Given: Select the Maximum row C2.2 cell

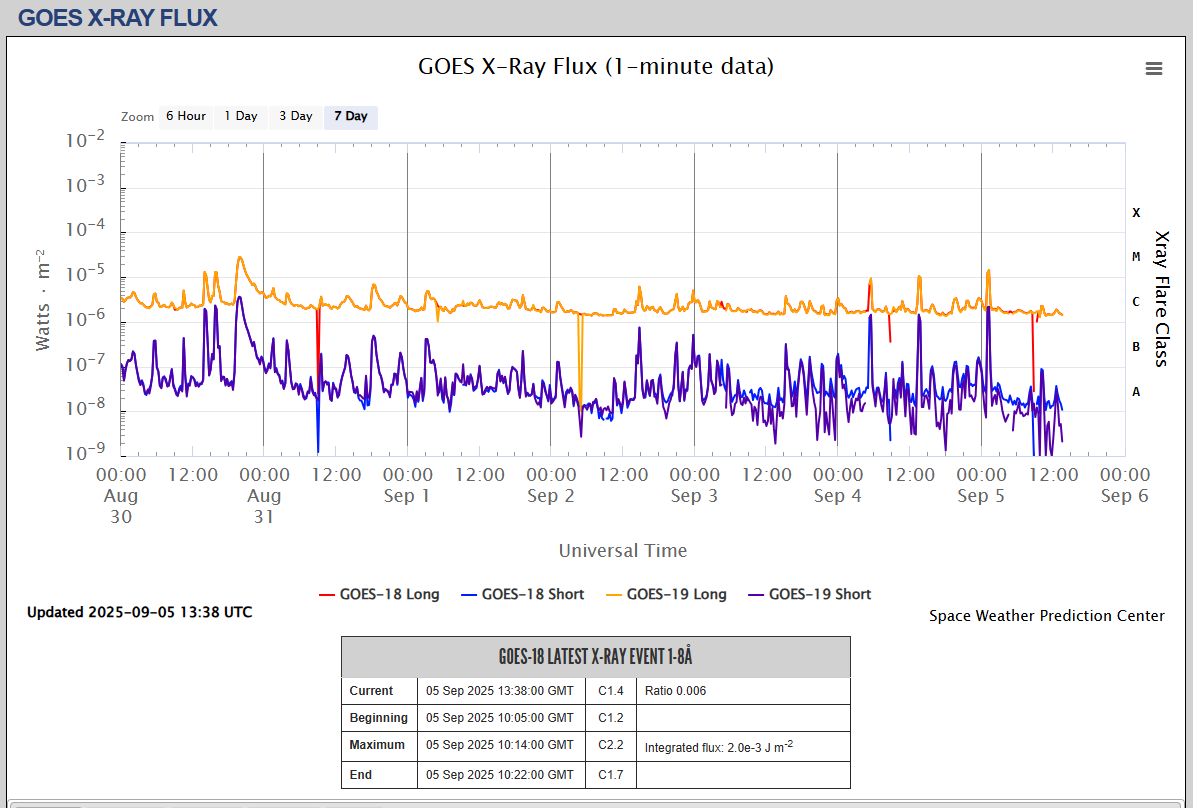Looking at the screenshot, I should coord(611,745).
